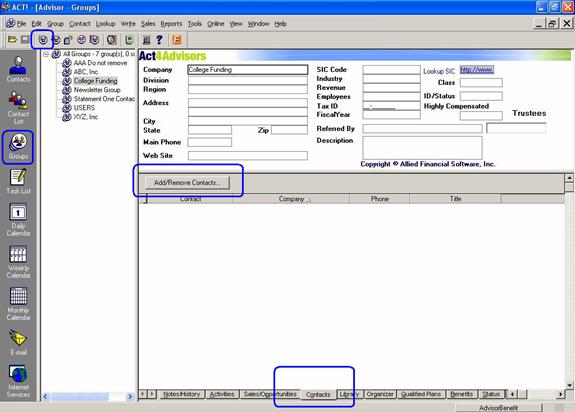
Task: Open the E-mail sidebar icon
Action: pos(18,343)
